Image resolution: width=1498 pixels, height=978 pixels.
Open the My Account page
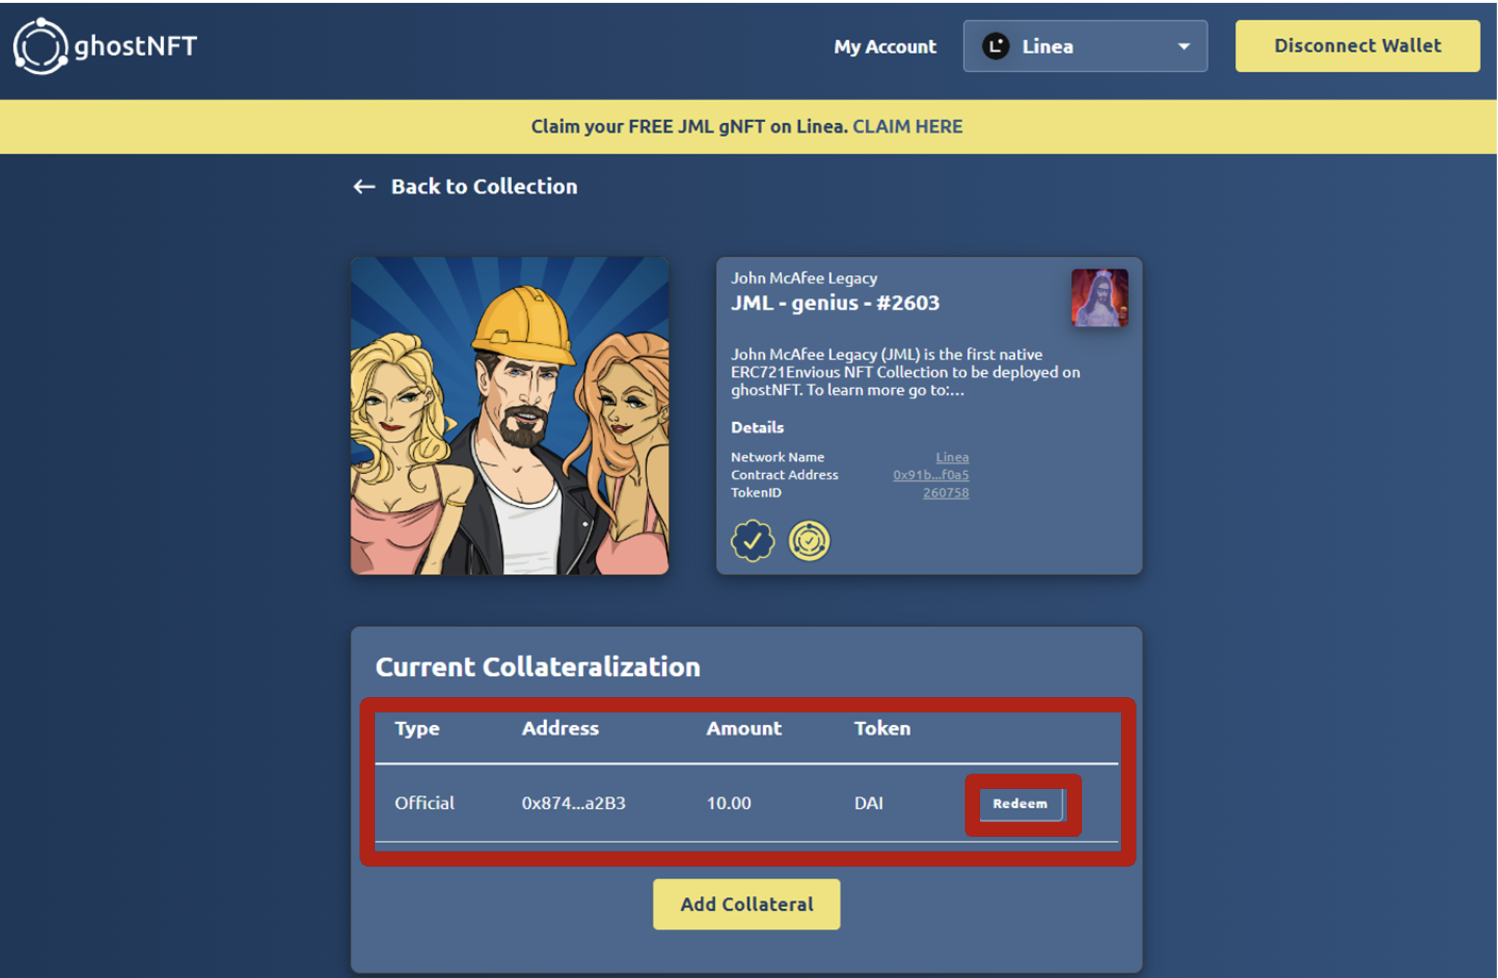885,46
